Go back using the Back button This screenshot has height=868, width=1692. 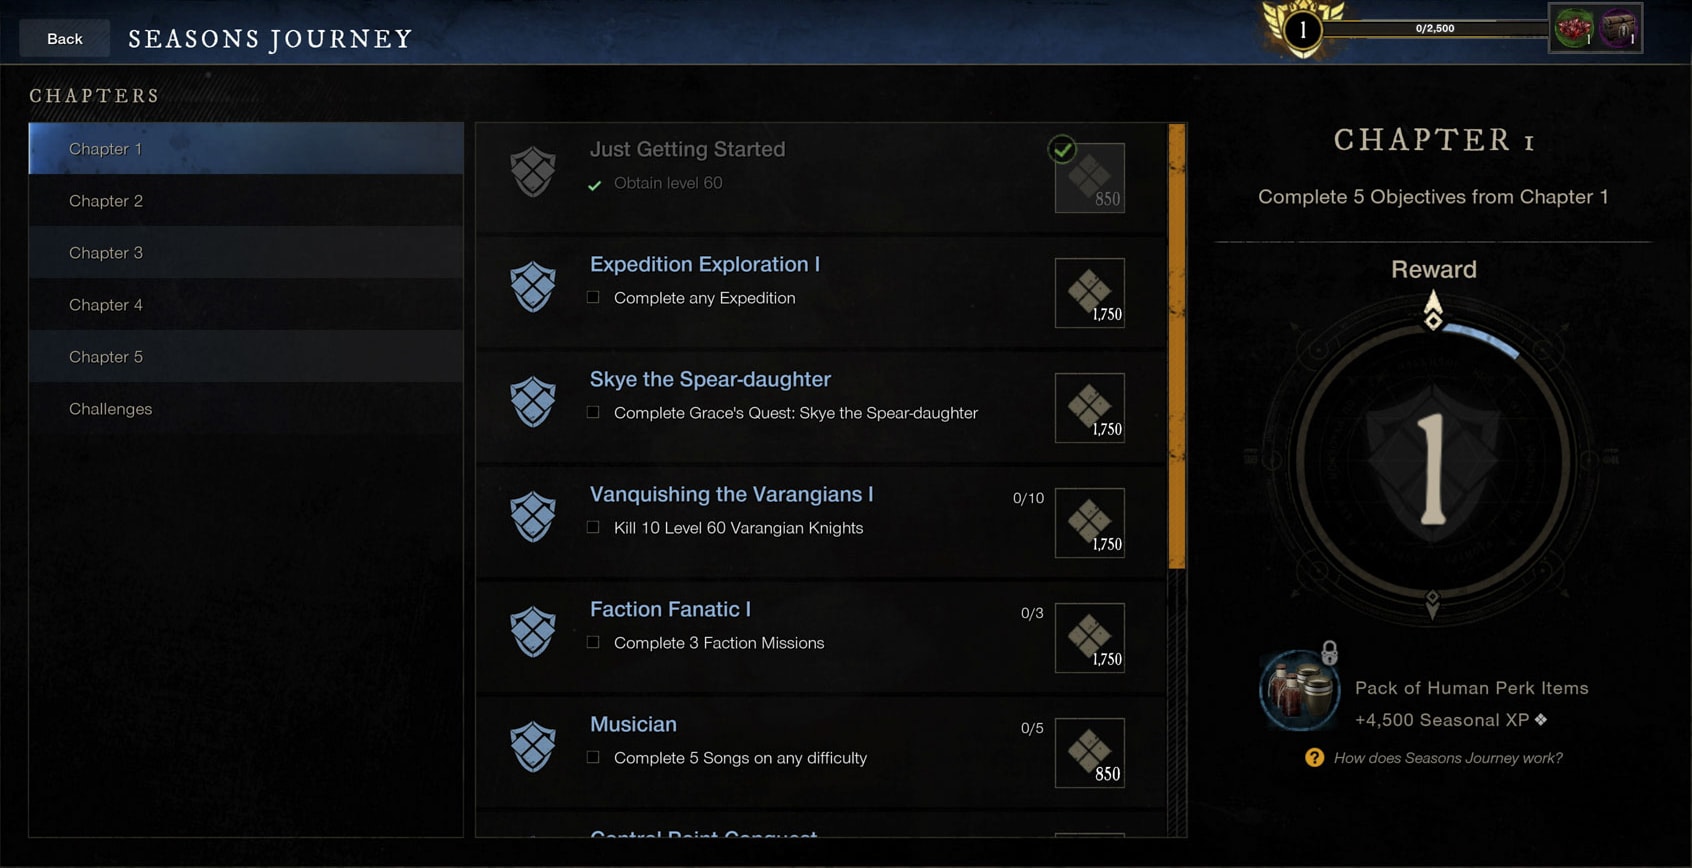[65, 39]
